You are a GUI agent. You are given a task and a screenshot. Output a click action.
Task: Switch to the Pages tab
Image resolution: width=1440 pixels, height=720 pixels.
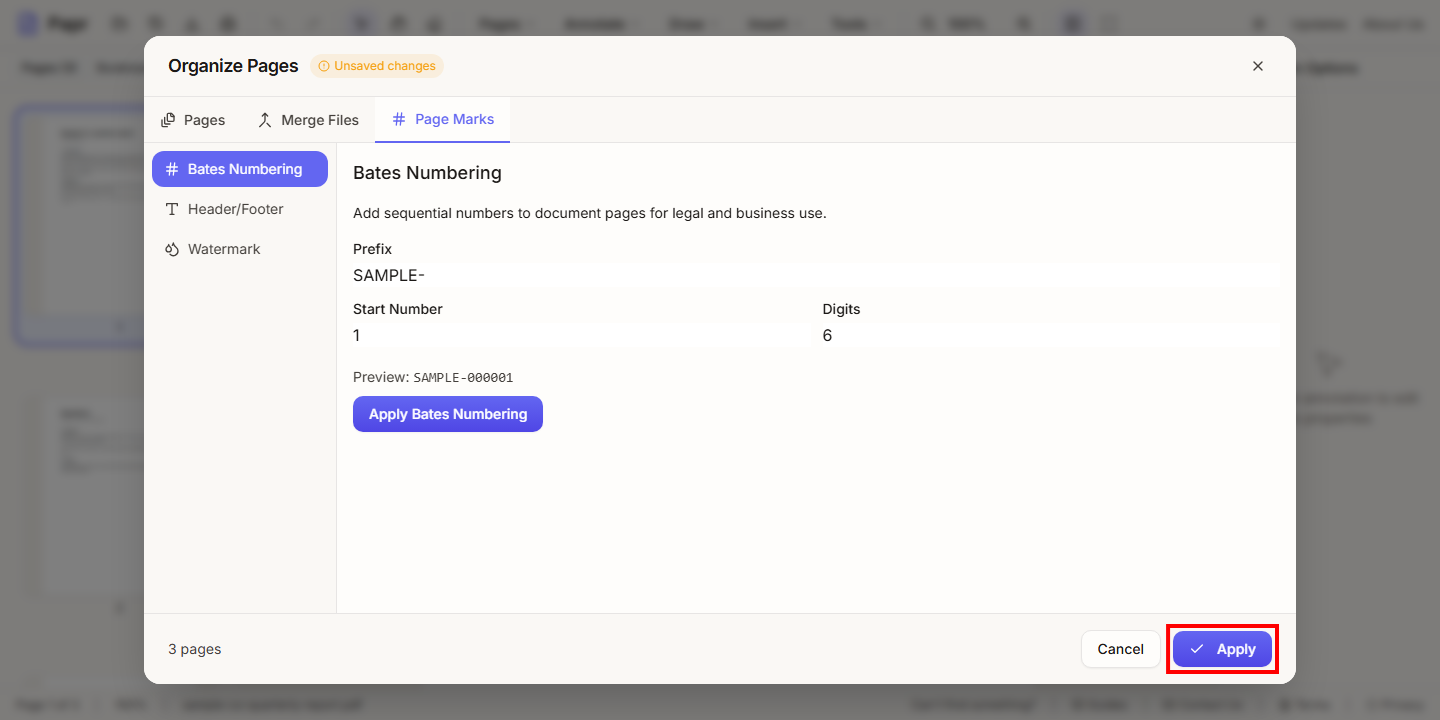point(193,120)
